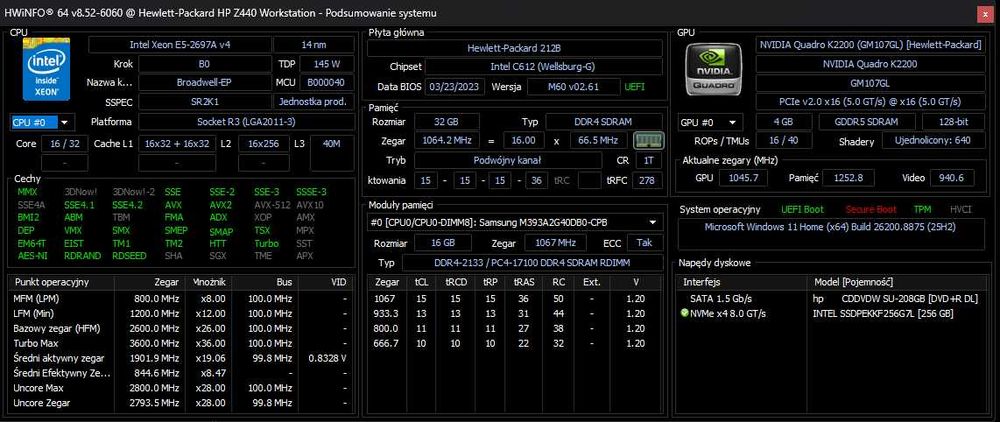Click the gray HVCI indicator

tap(960, 209)
